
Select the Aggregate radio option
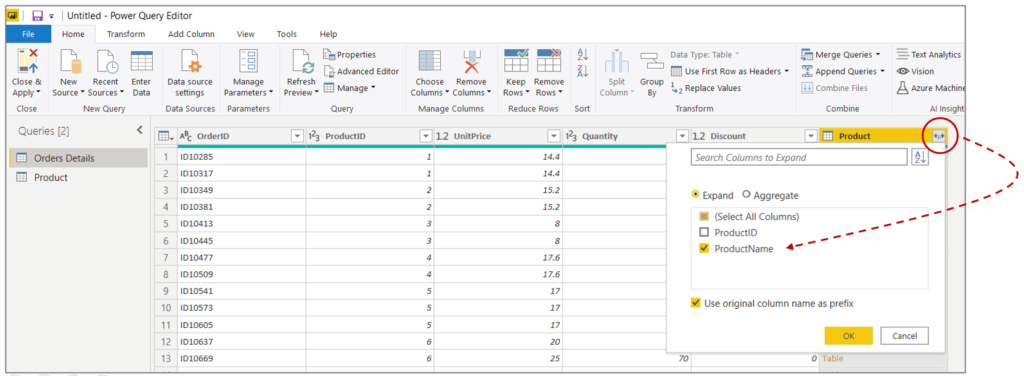[746, 195]
